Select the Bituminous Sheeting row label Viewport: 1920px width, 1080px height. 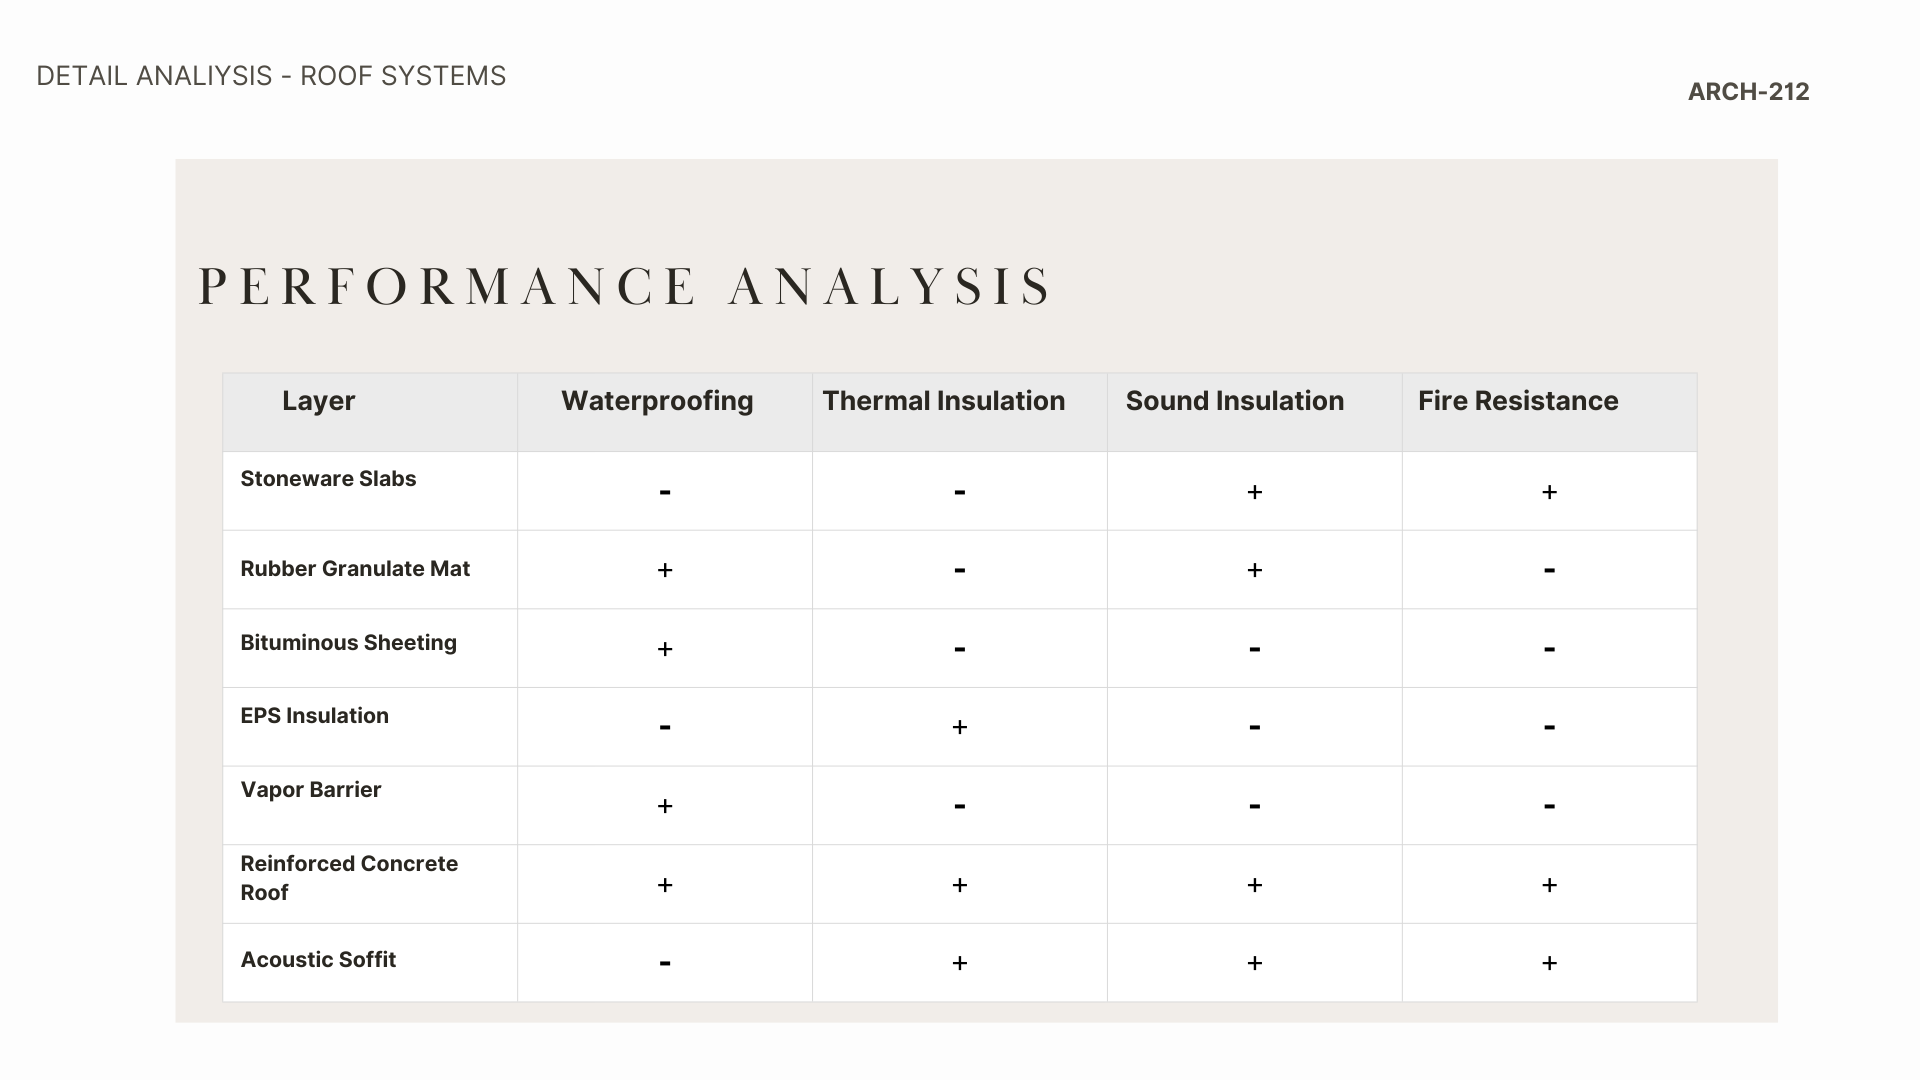(x=348, y=643)
